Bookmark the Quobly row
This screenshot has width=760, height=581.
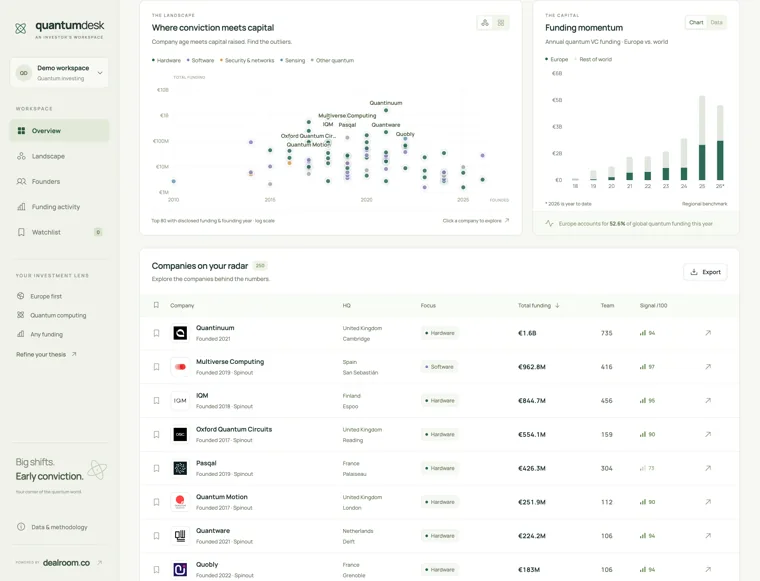[156, 570]
